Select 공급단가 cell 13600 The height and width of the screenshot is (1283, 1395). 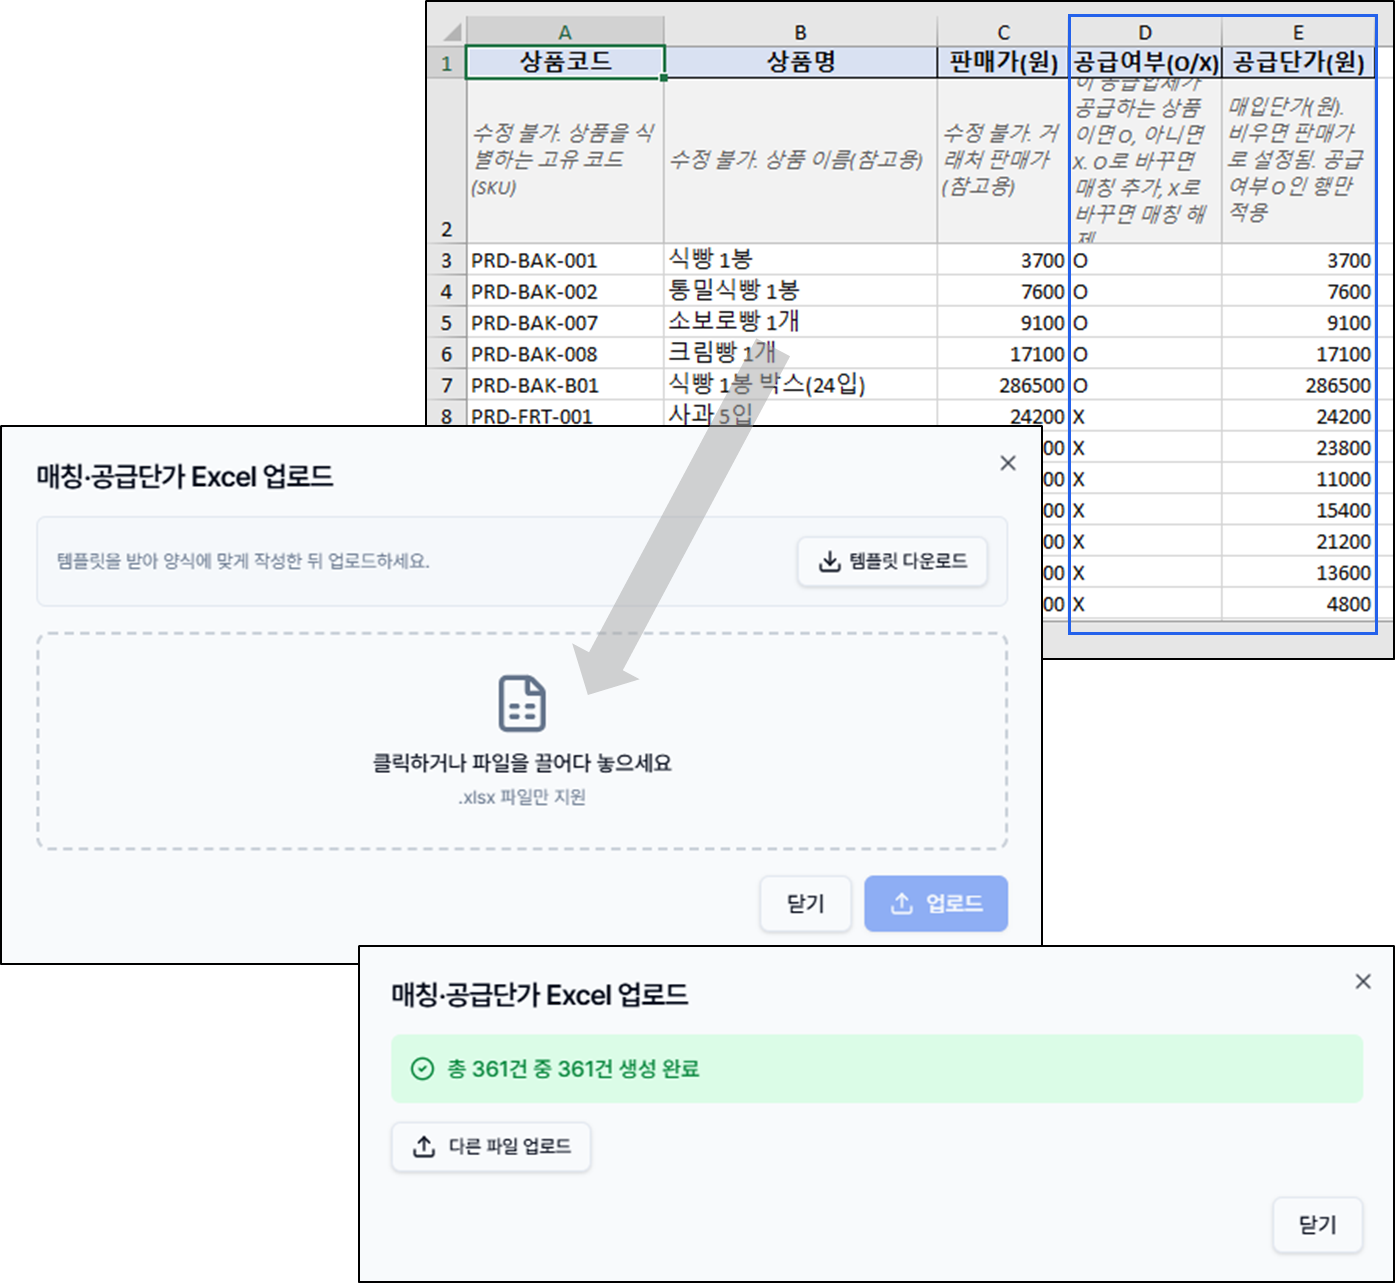click(x=1298, y=572)
